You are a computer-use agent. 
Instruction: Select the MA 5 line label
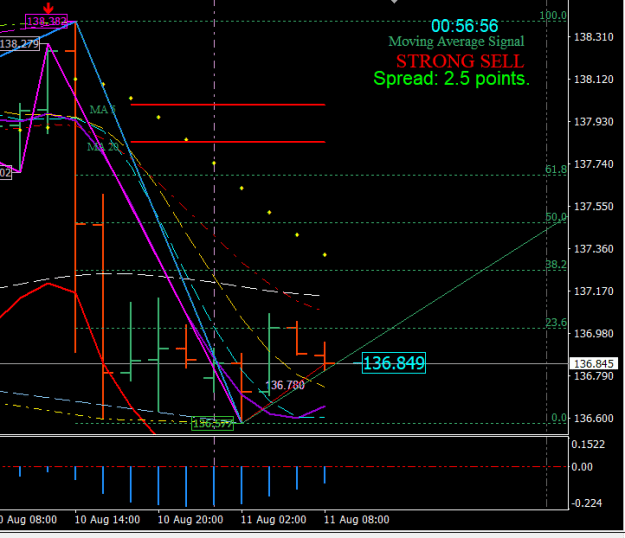(102, 109)
